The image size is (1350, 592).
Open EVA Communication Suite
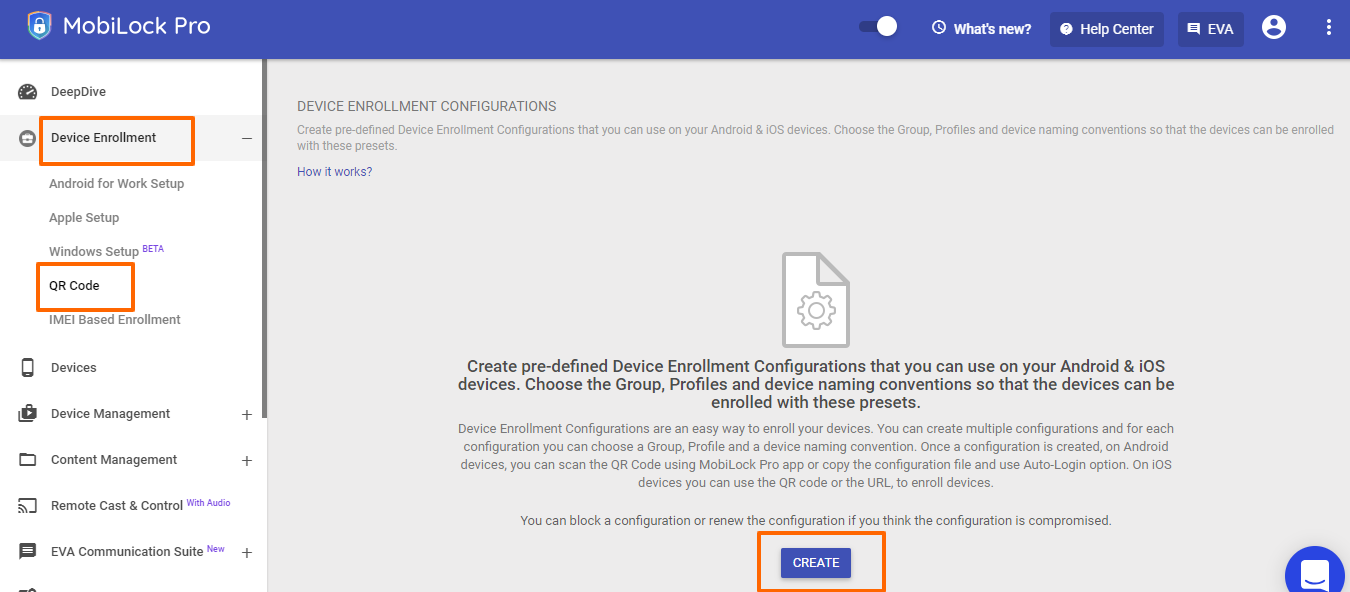(x=127, y=552)
